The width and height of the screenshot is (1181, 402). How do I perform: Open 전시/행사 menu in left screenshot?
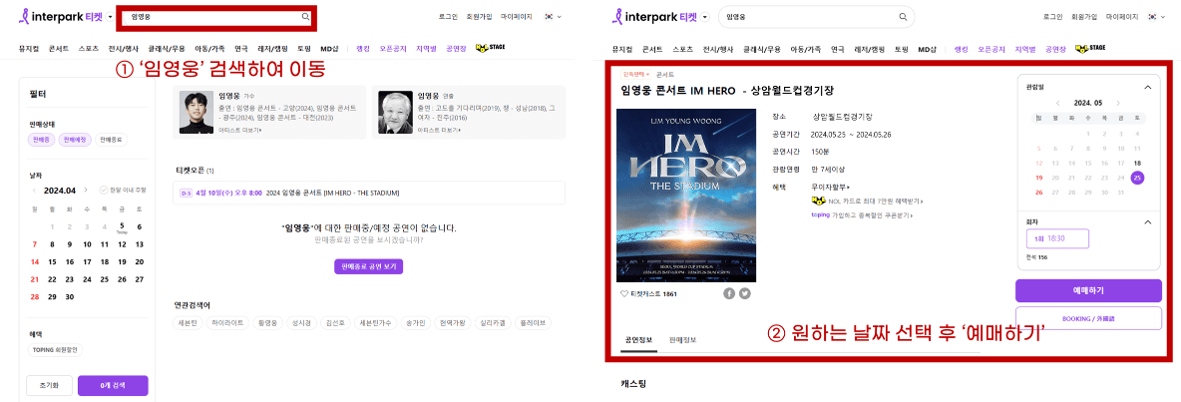coord(124,48)
